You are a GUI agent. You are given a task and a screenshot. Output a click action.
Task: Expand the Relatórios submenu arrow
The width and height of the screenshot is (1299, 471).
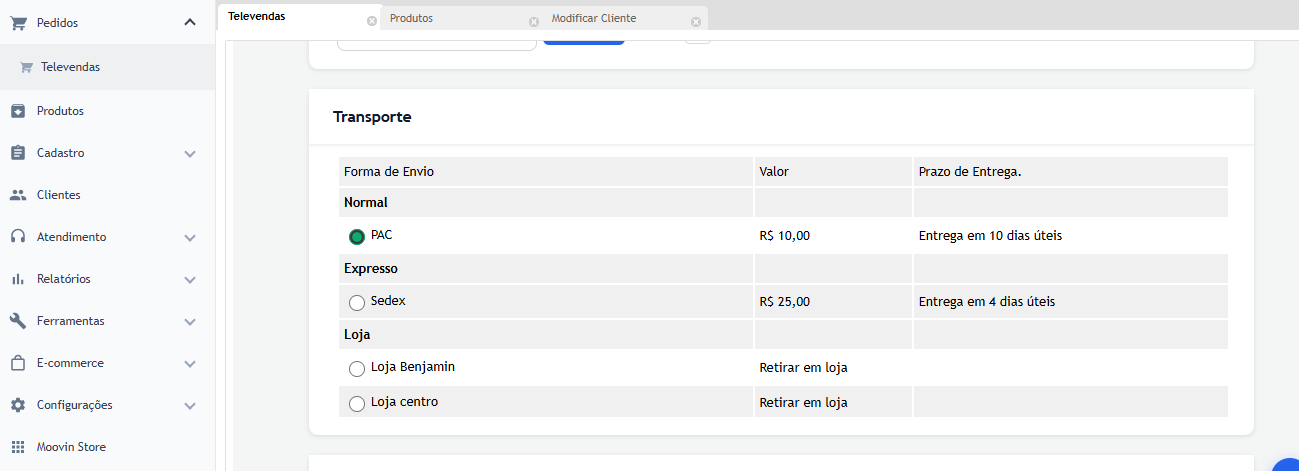pyautogui.click(x=190, y=280)
